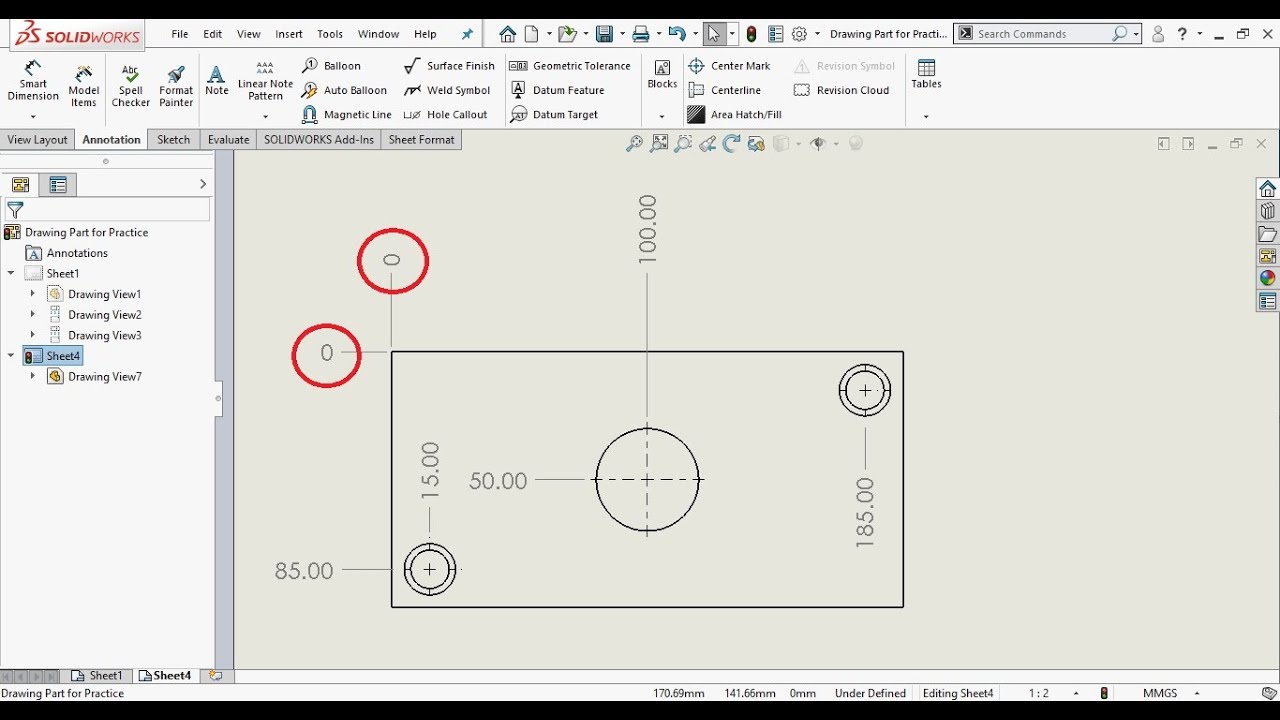Click the FeatureManager filter field
Screen dimensions: 1280x720
[107, 210]
